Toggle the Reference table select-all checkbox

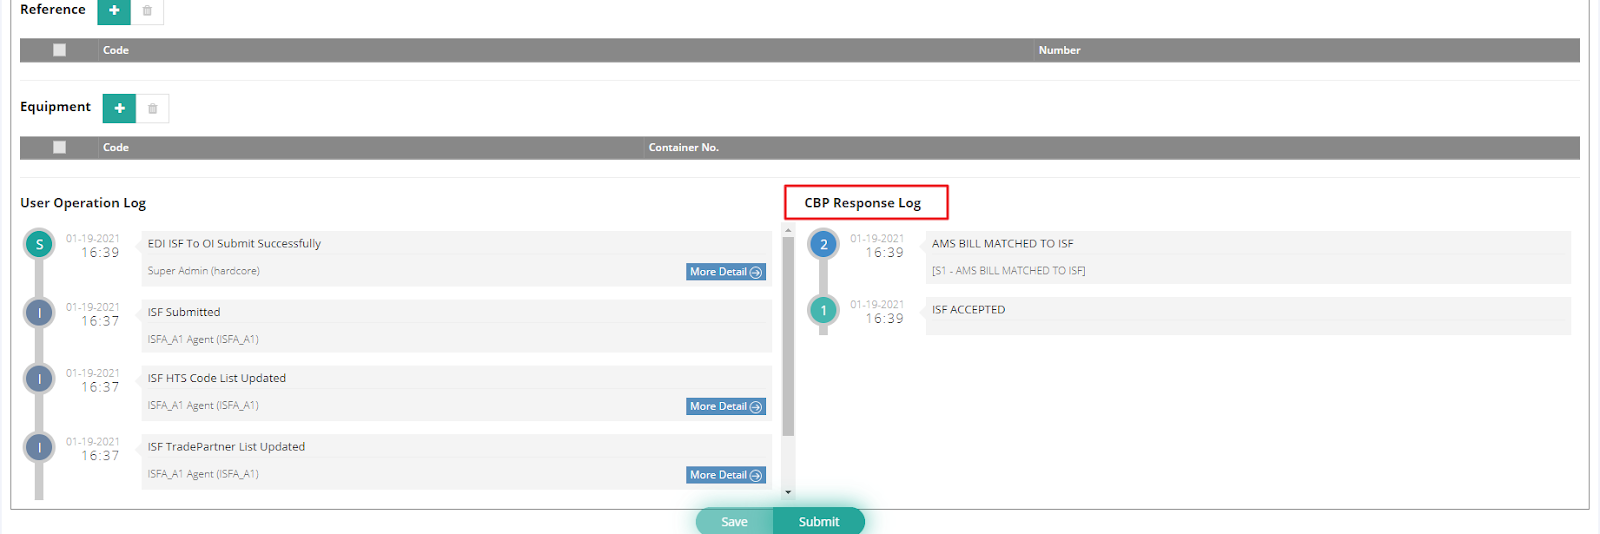[60, 50]
